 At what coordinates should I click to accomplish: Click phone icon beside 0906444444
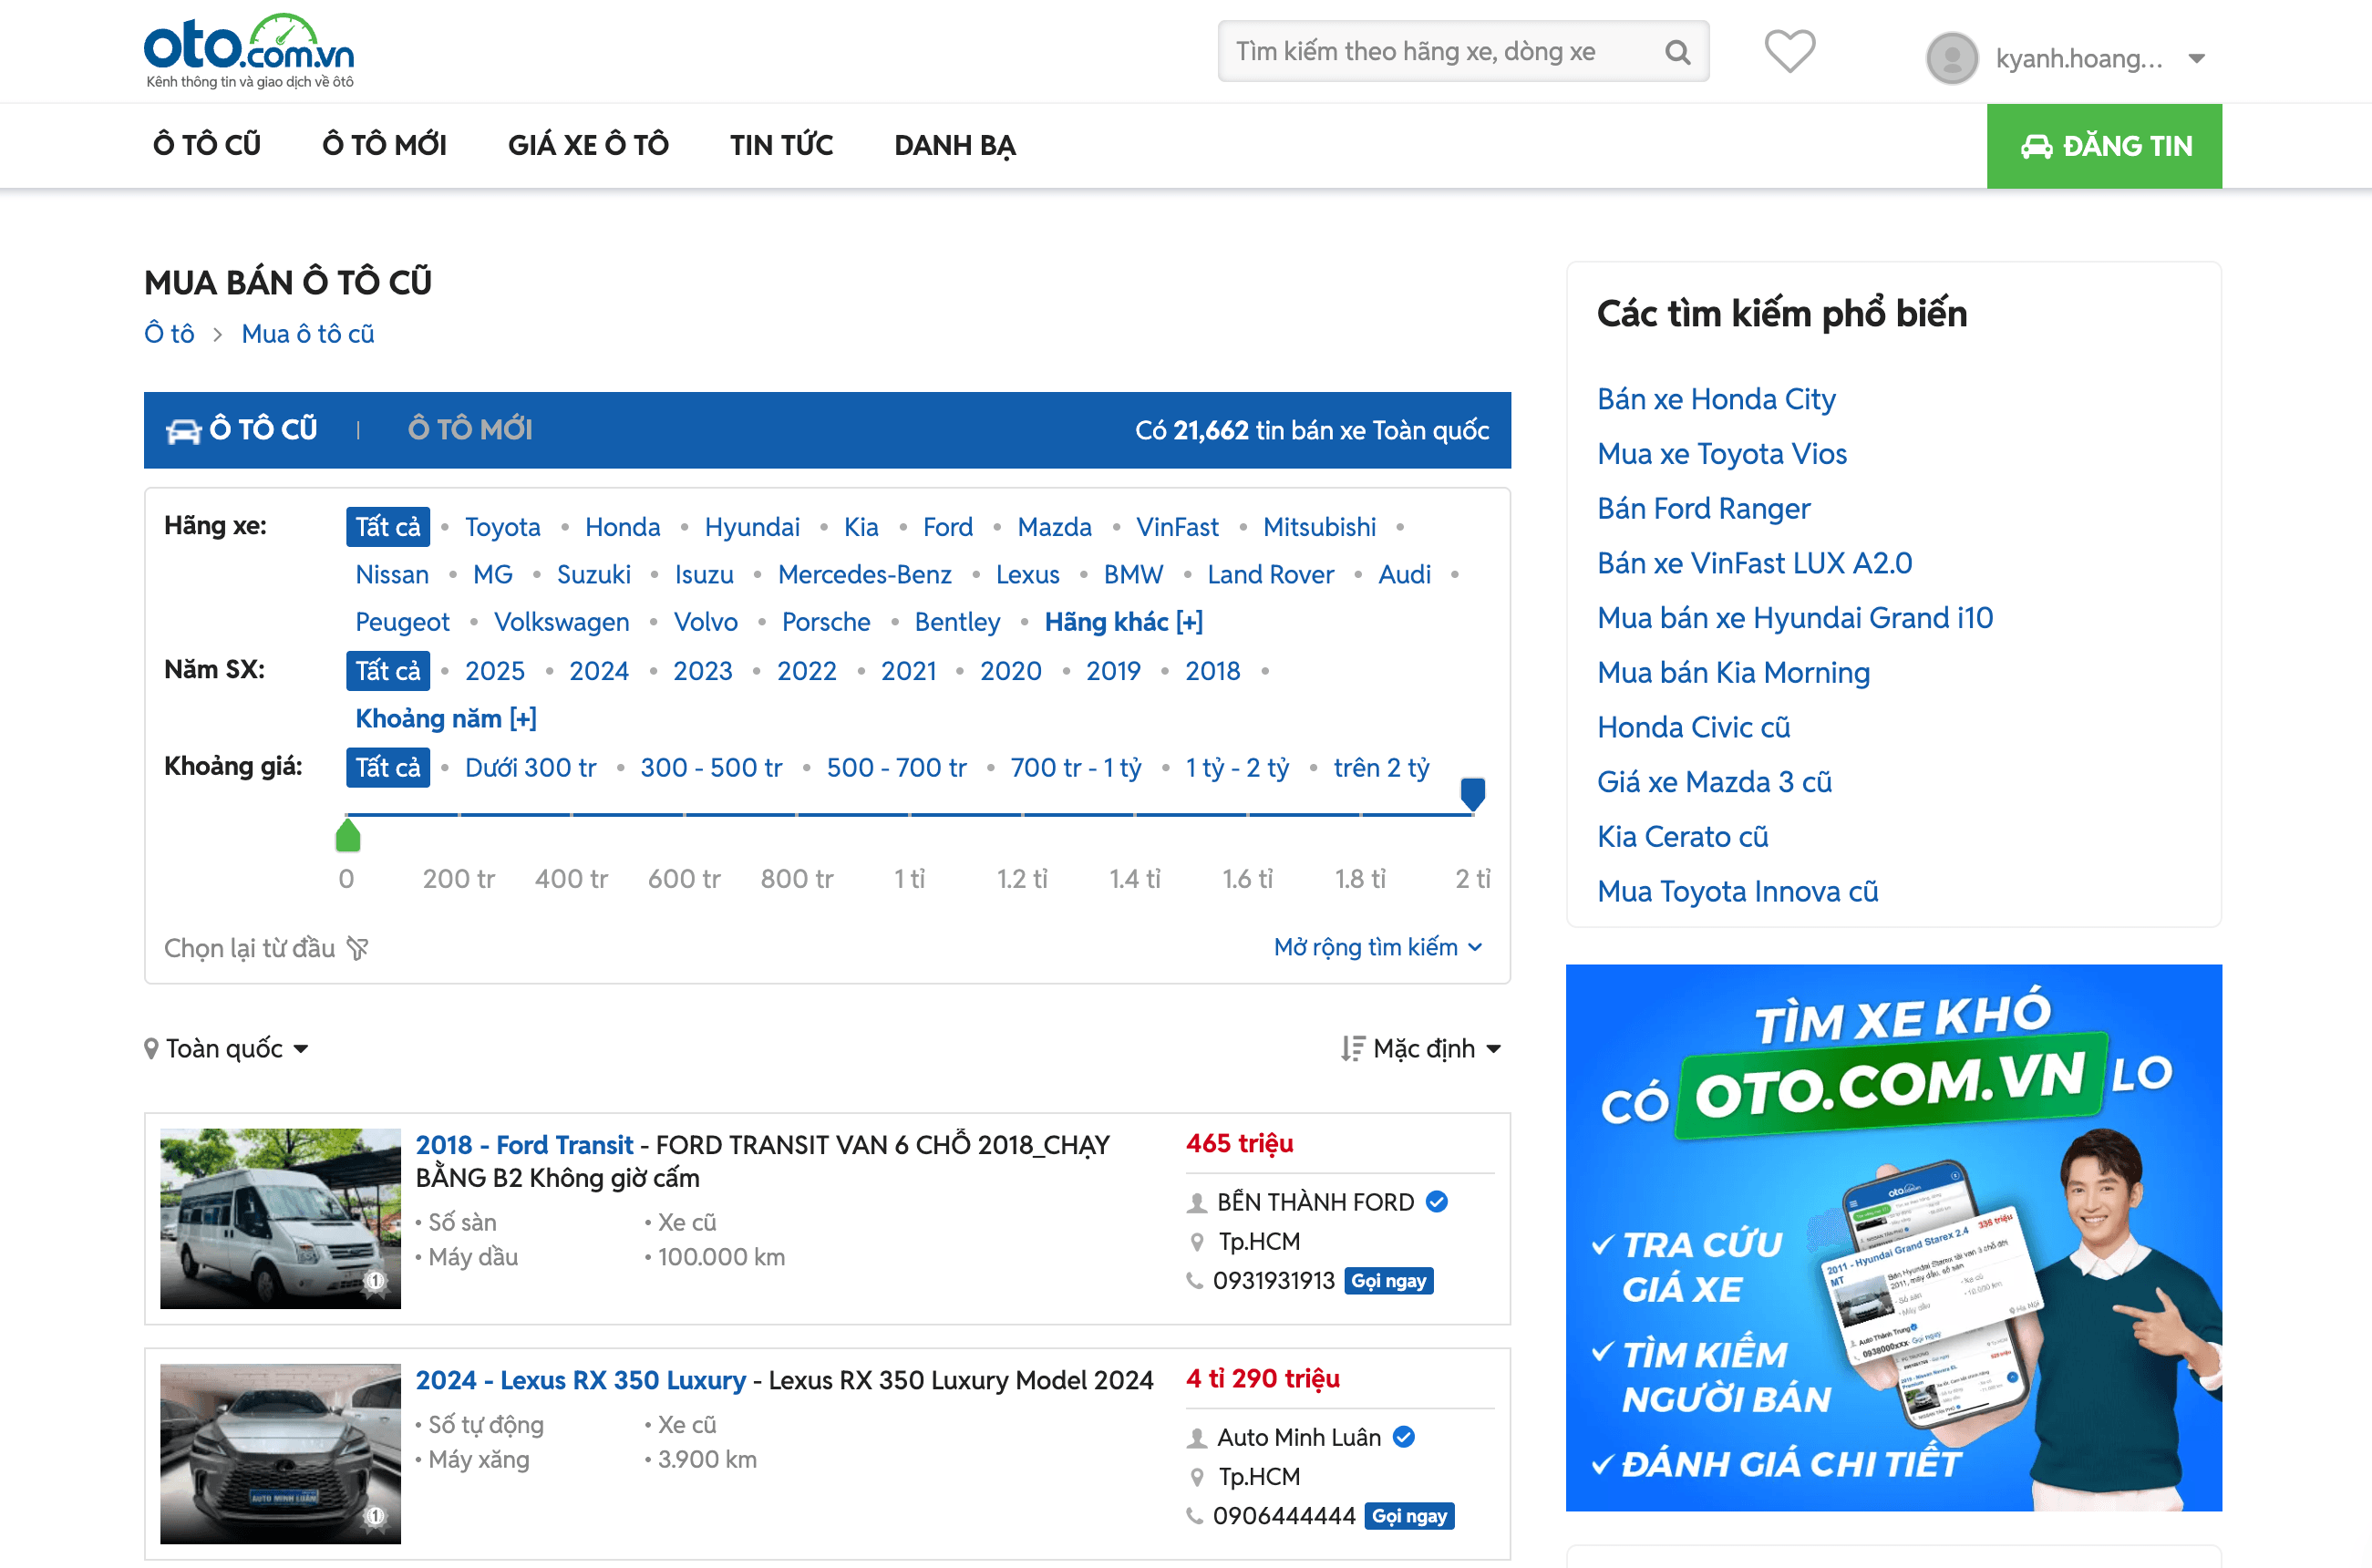click(1194, 1516)
